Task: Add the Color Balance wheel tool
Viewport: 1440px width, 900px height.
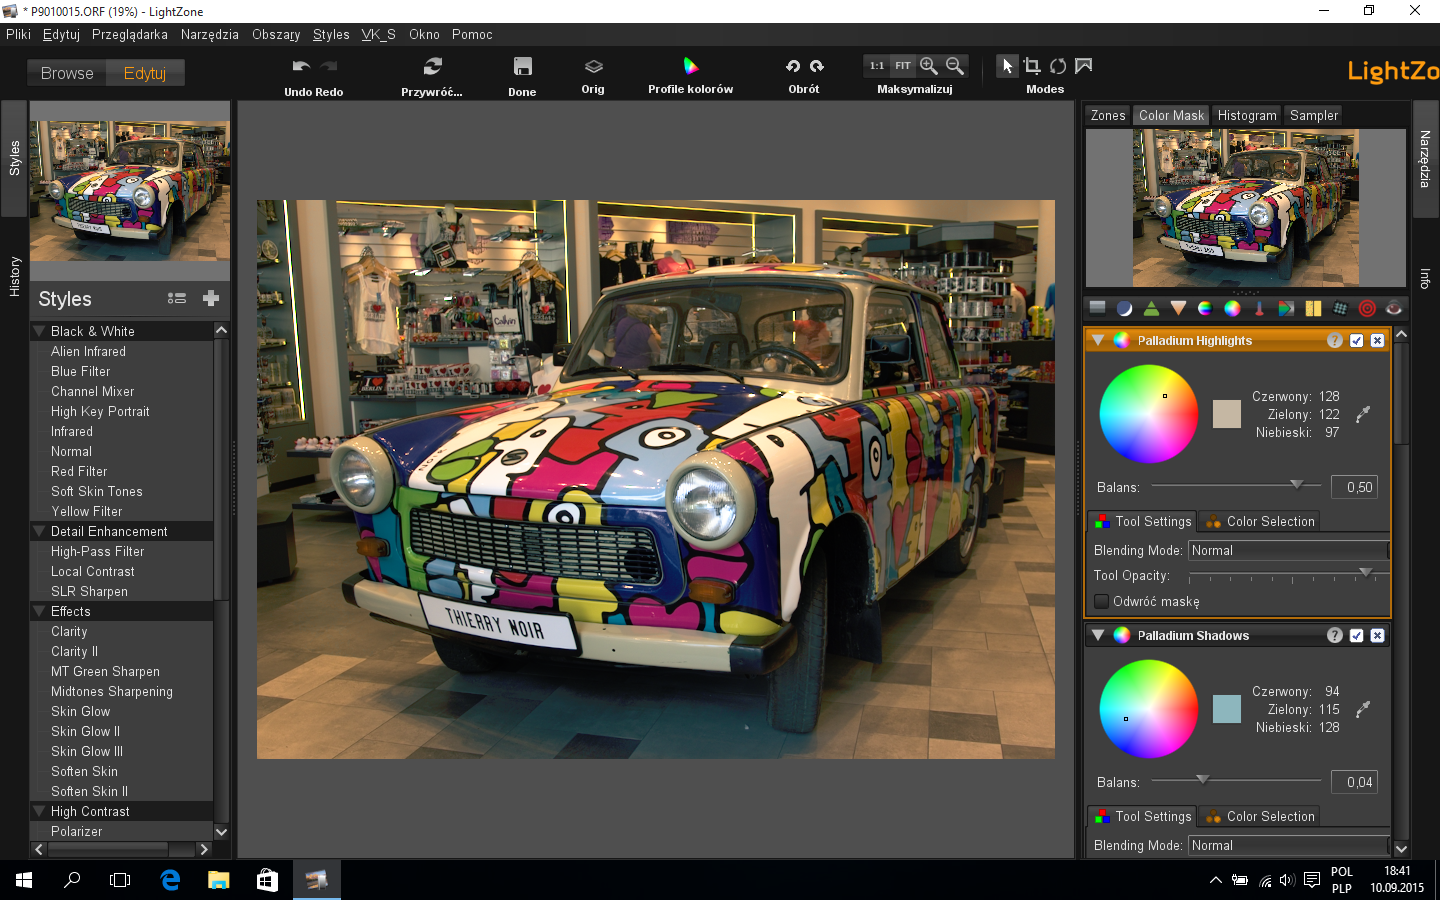Action: pos(1232,308)
